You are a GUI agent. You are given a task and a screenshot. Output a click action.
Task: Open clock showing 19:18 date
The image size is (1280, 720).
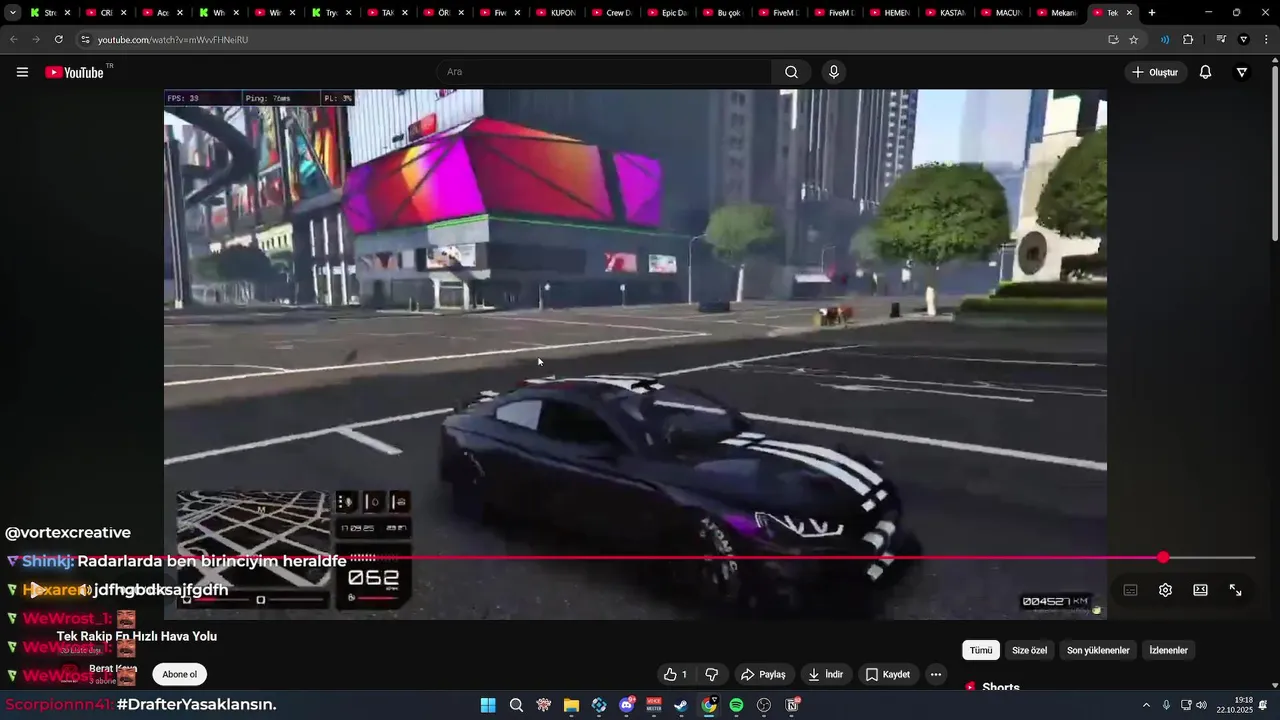pyautogui.click(x=1234, y=705)
